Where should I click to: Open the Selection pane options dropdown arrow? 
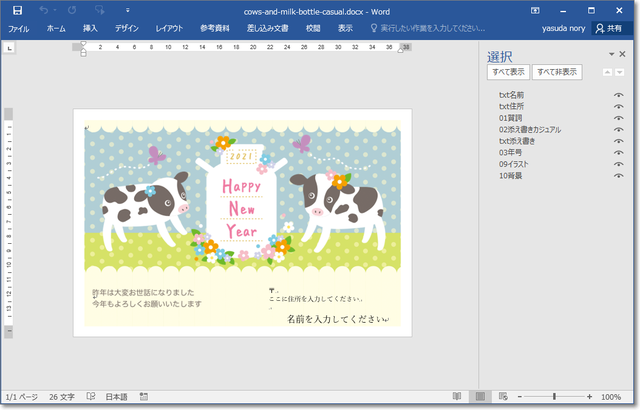point(609,54)
